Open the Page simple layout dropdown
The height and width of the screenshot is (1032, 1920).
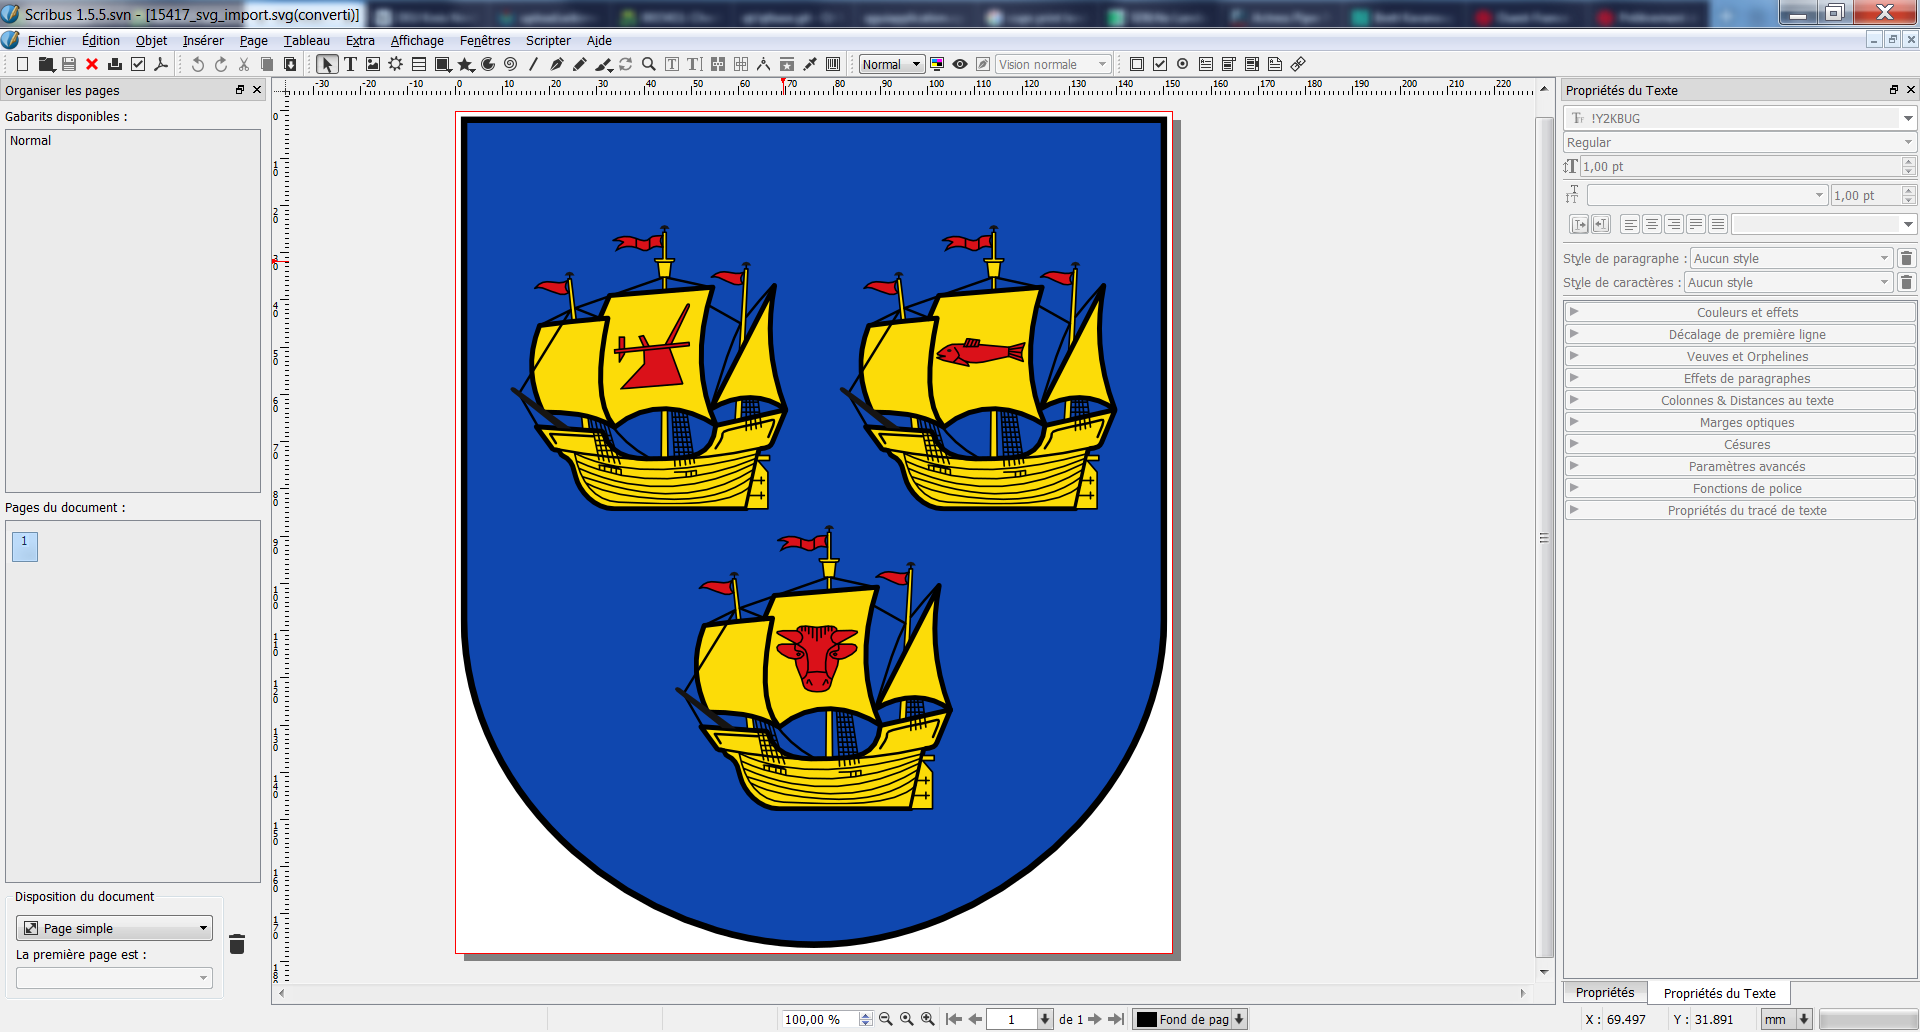tap(114, 928)
